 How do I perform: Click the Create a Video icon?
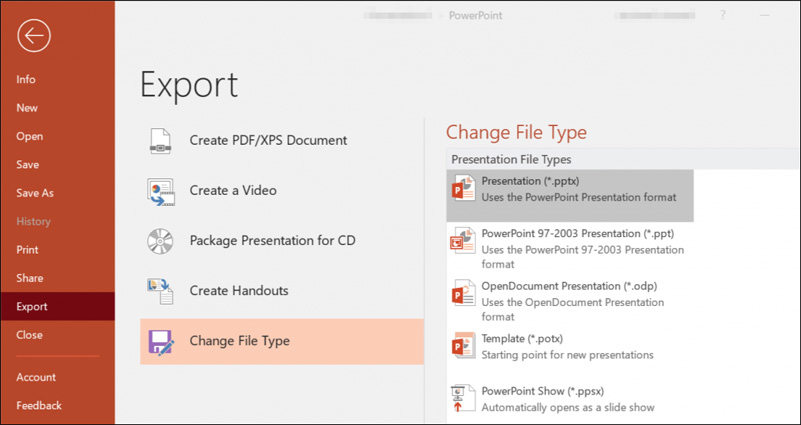[x=160, y=191]
